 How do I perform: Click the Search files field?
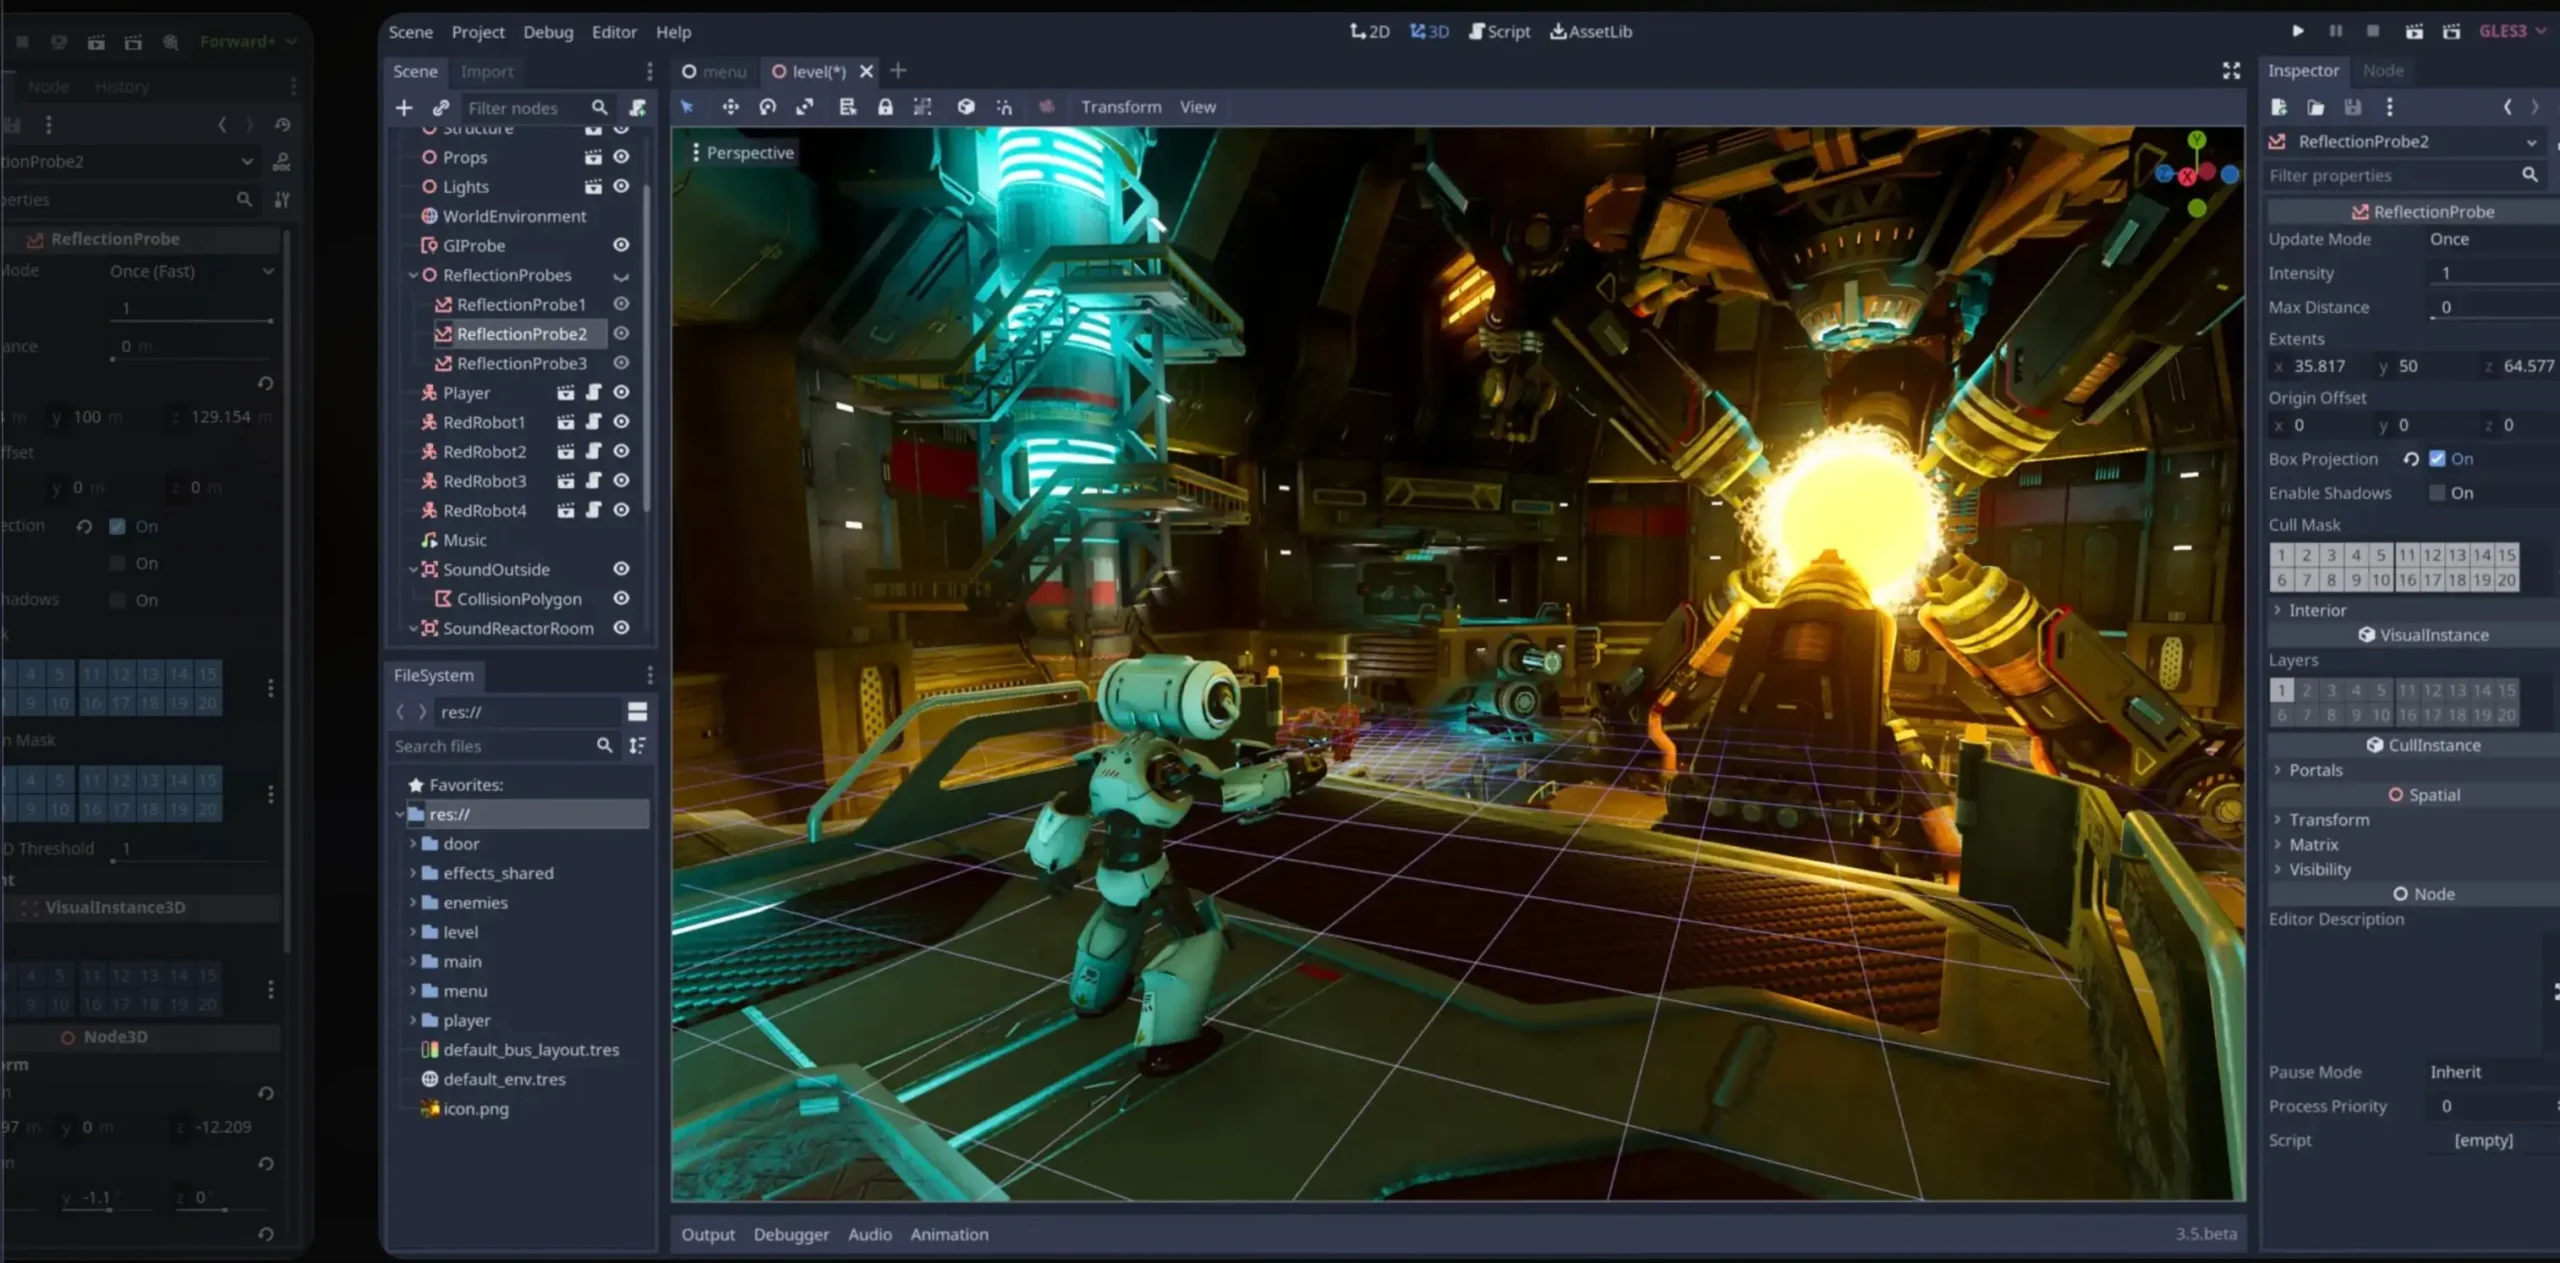point(504,746)
